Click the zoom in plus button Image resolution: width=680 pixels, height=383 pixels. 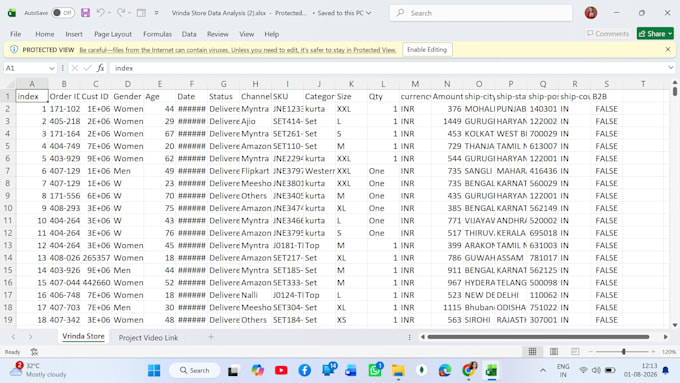coord(653,351)
